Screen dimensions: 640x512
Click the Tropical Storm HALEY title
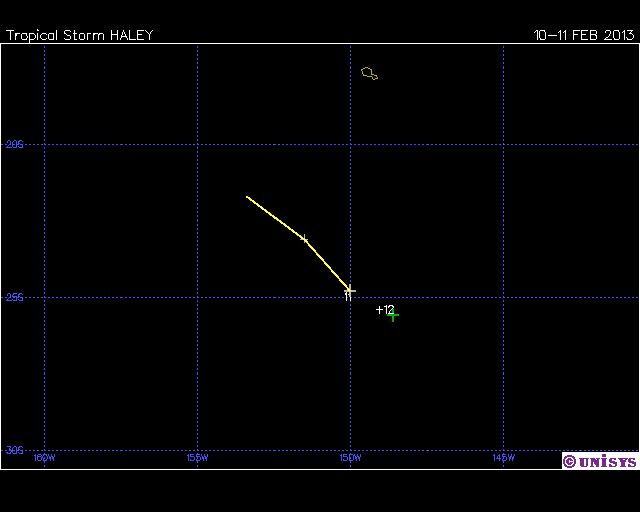coord(80,35)
